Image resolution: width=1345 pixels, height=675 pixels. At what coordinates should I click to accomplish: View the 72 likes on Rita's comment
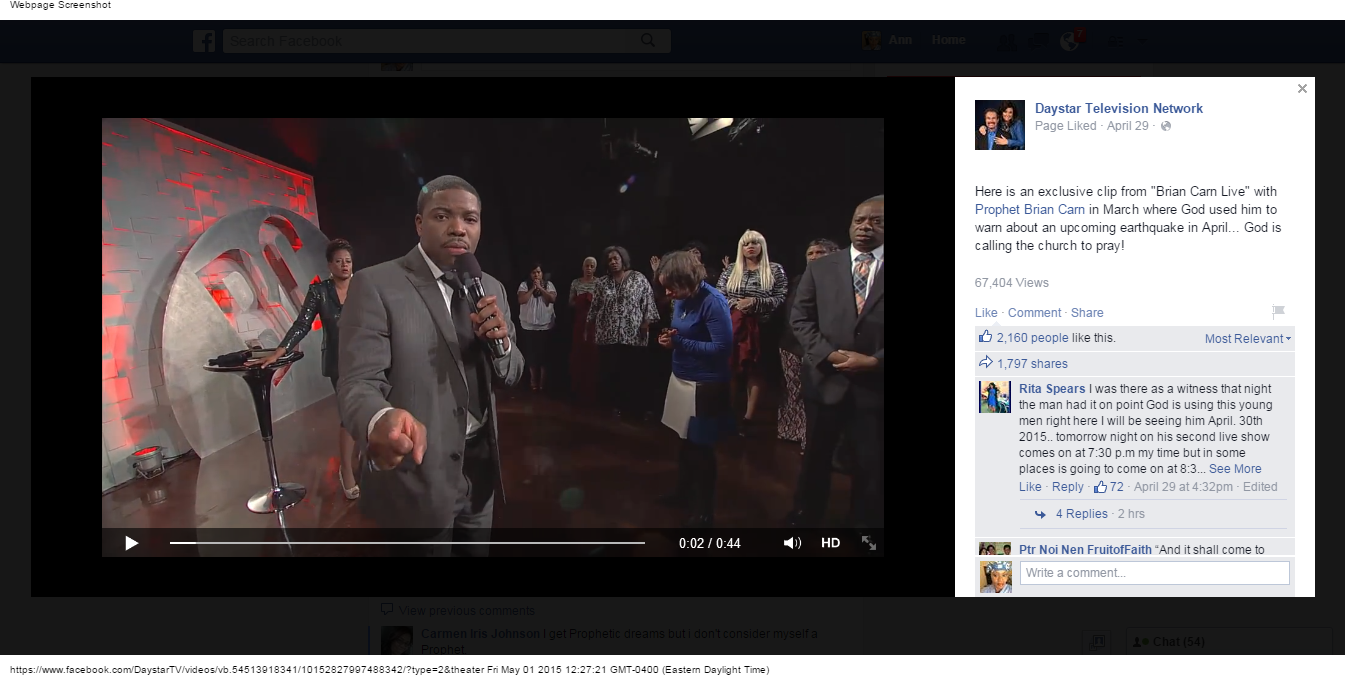(x=1109, y=487)
